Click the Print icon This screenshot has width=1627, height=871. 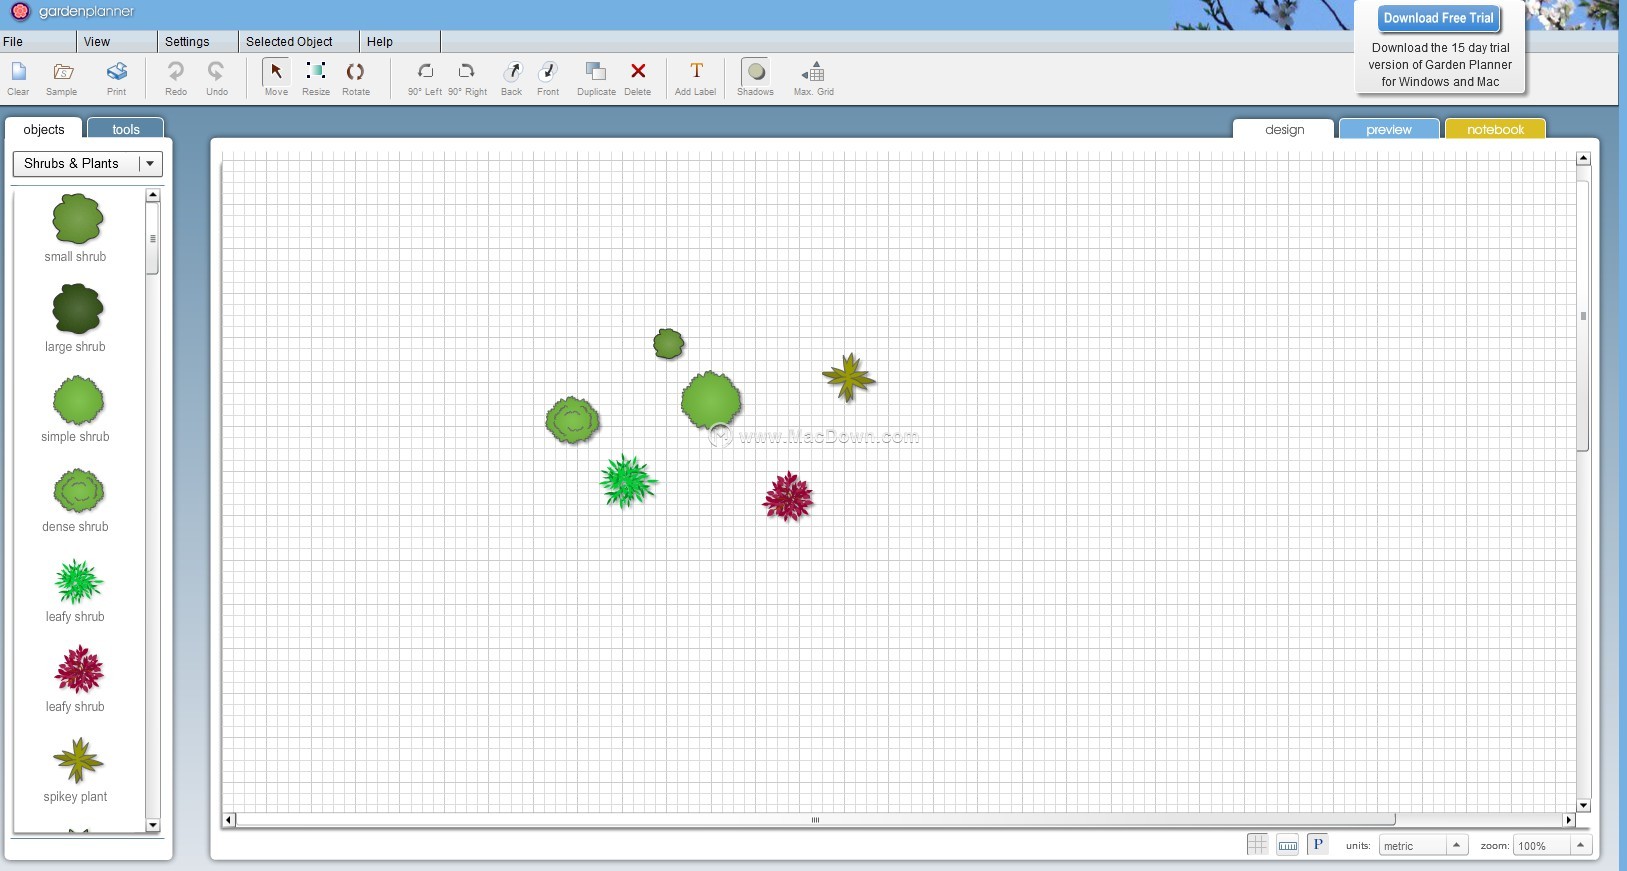pos(117,72)
